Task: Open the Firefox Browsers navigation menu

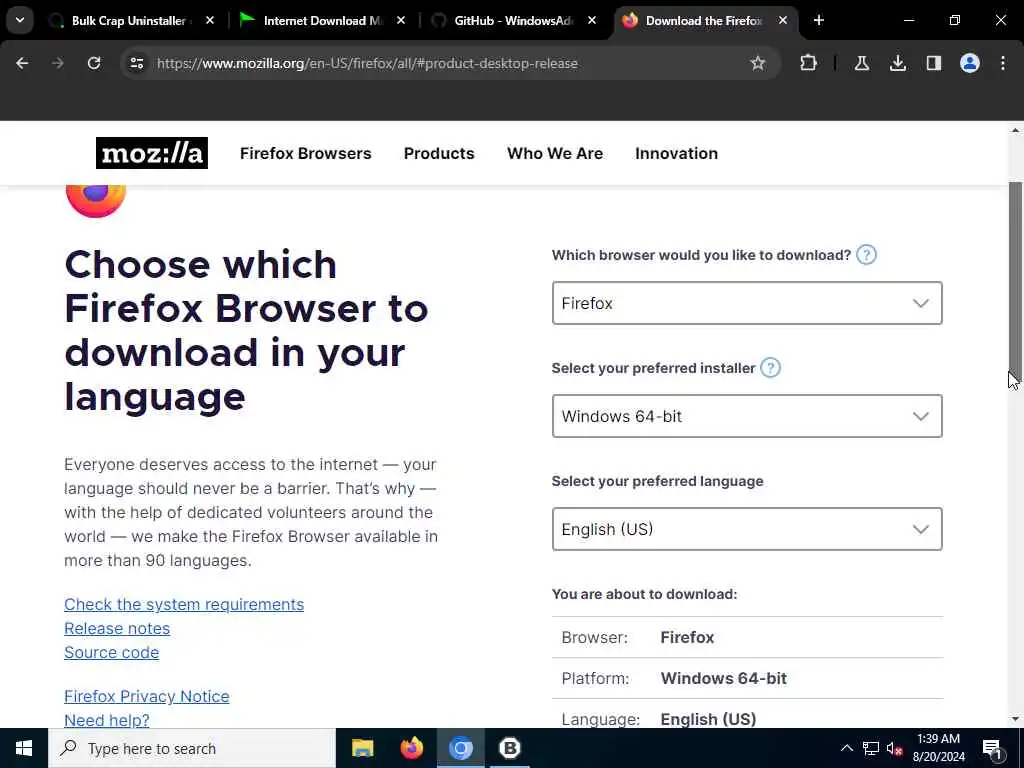Action: click(x=306, y=153)
